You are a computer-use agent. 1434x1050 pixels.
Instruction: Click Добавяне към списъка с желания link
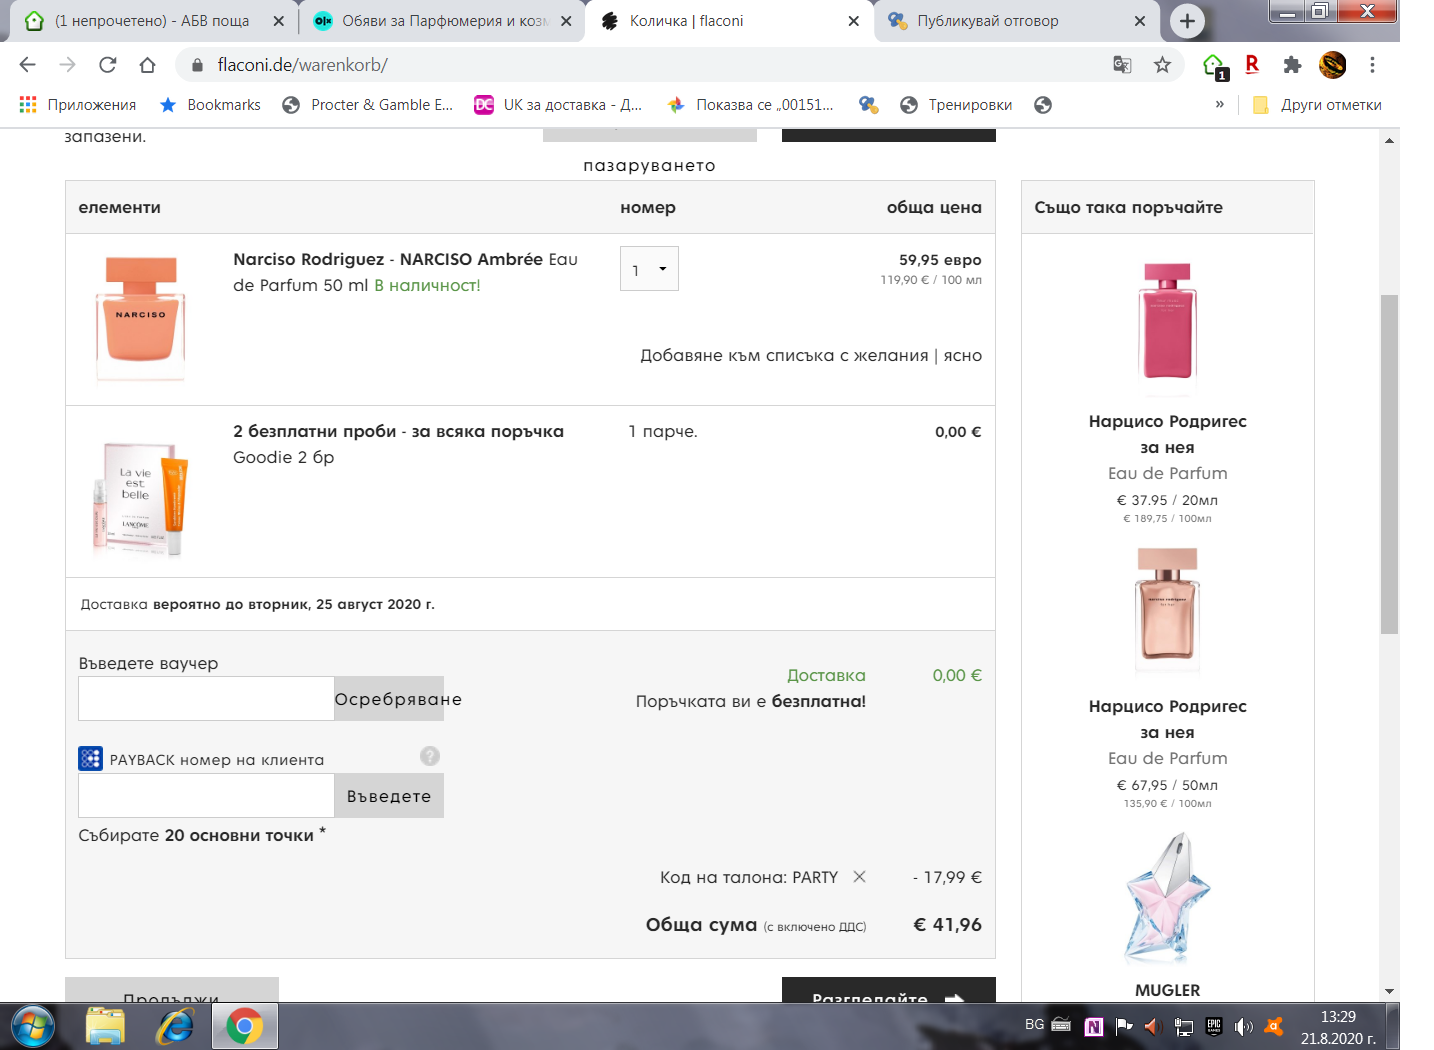[784, 356]
